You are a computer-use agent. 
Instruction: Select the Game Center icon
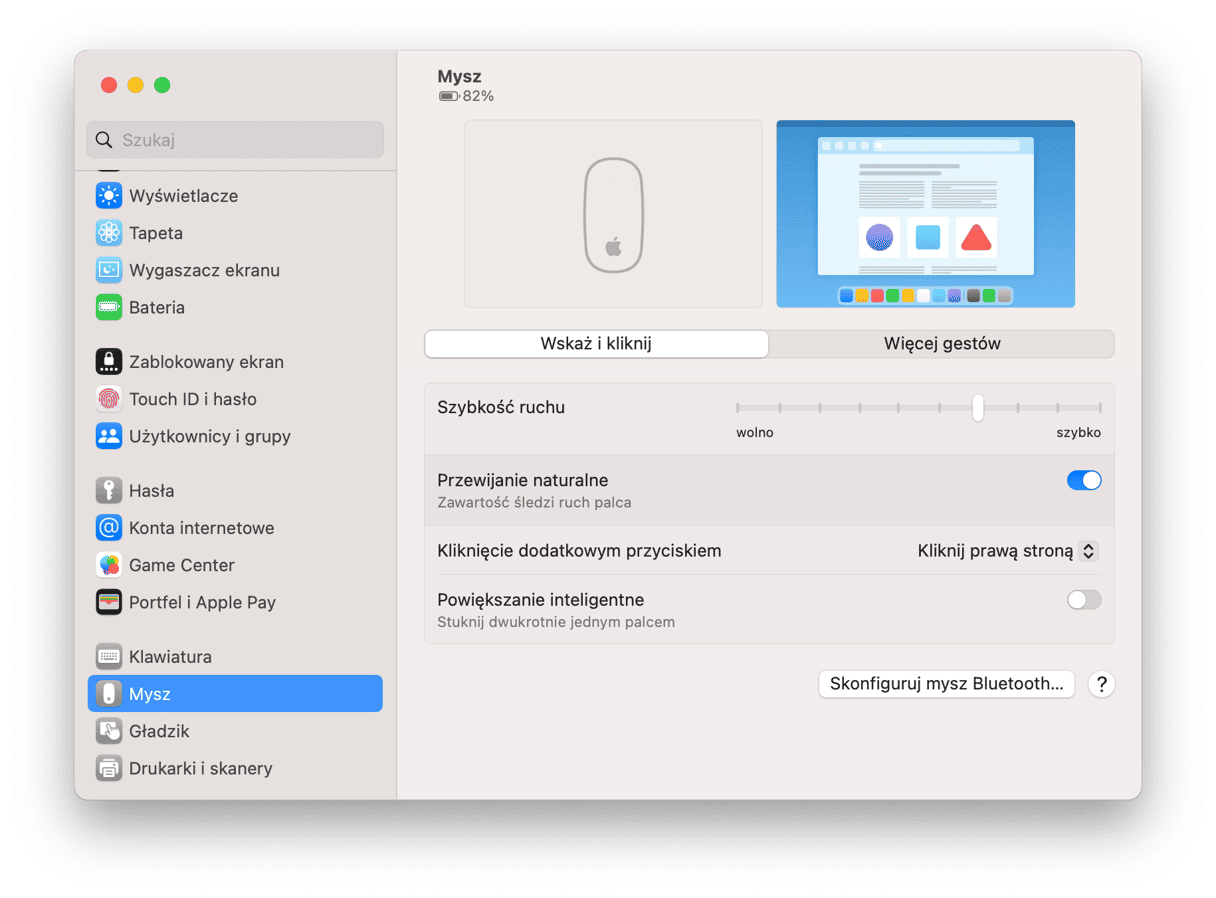point(108,565)
